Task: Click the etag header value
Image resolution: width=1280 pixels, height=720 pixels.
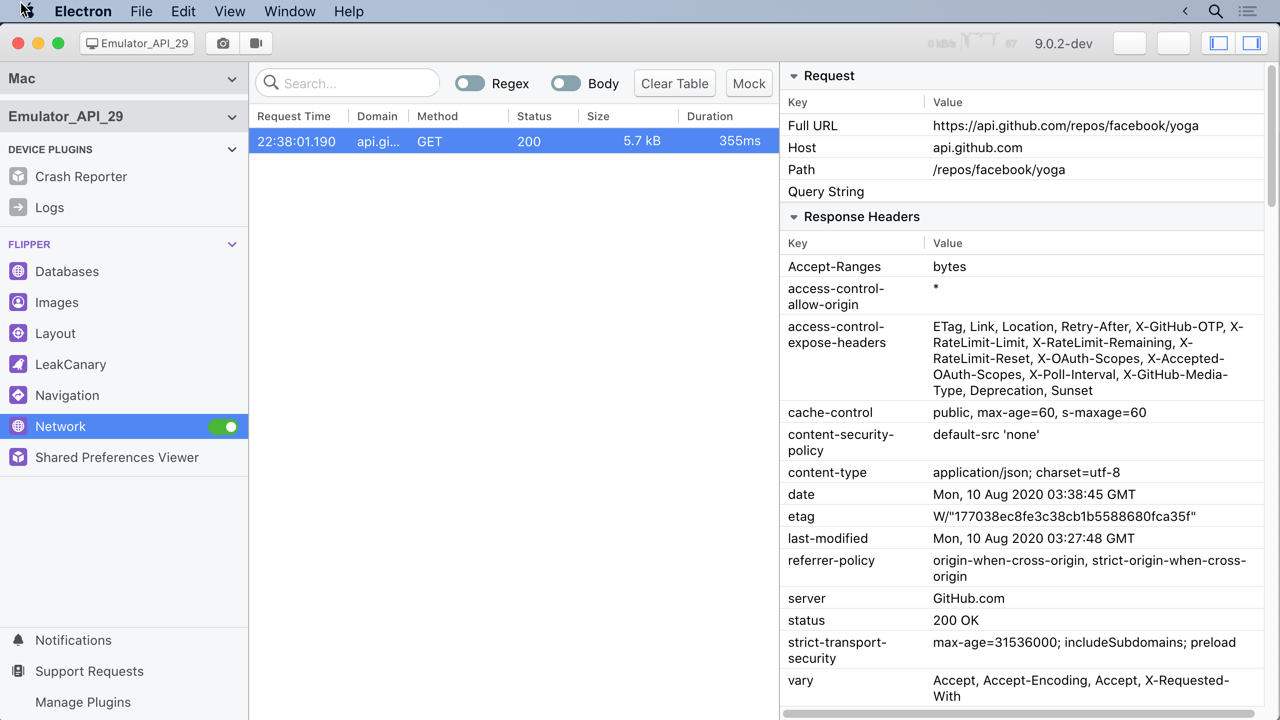Action: click(1065, 516)
